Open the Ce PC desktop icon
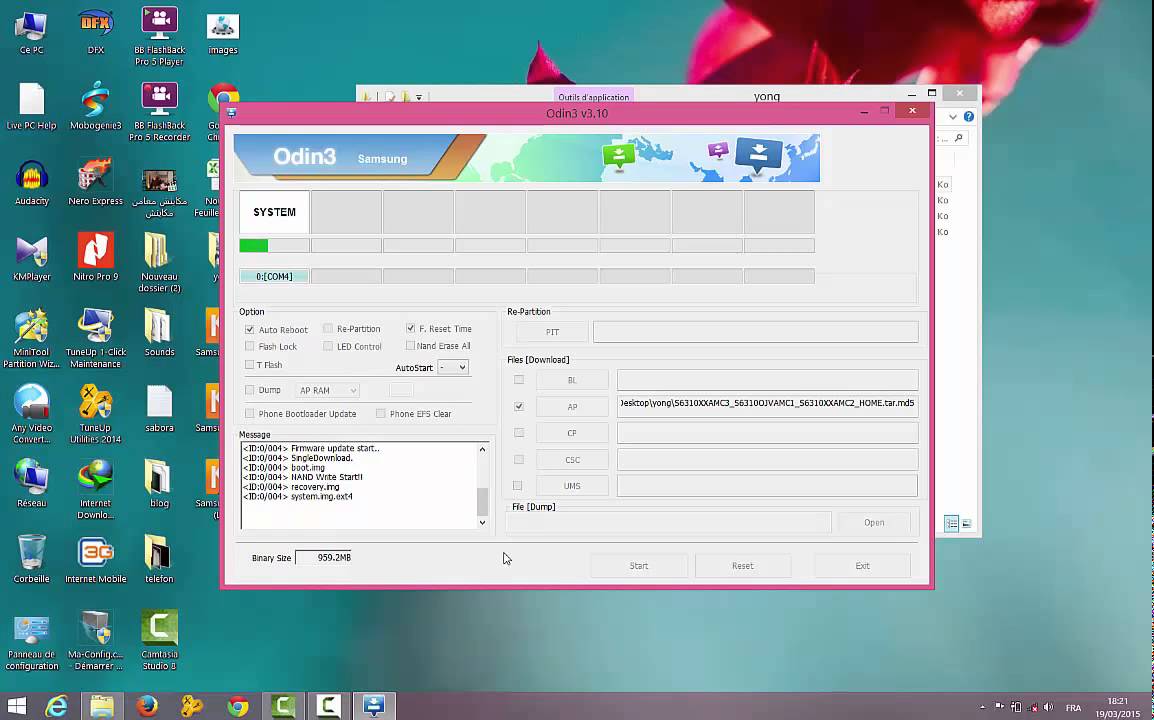 [x=32, y=33]
